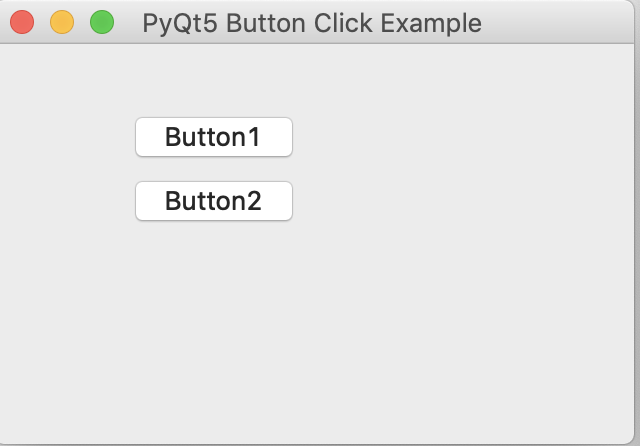Hit the red close circle in title bar
Viewport: 640px width, 446px height.
pos(22,22)
